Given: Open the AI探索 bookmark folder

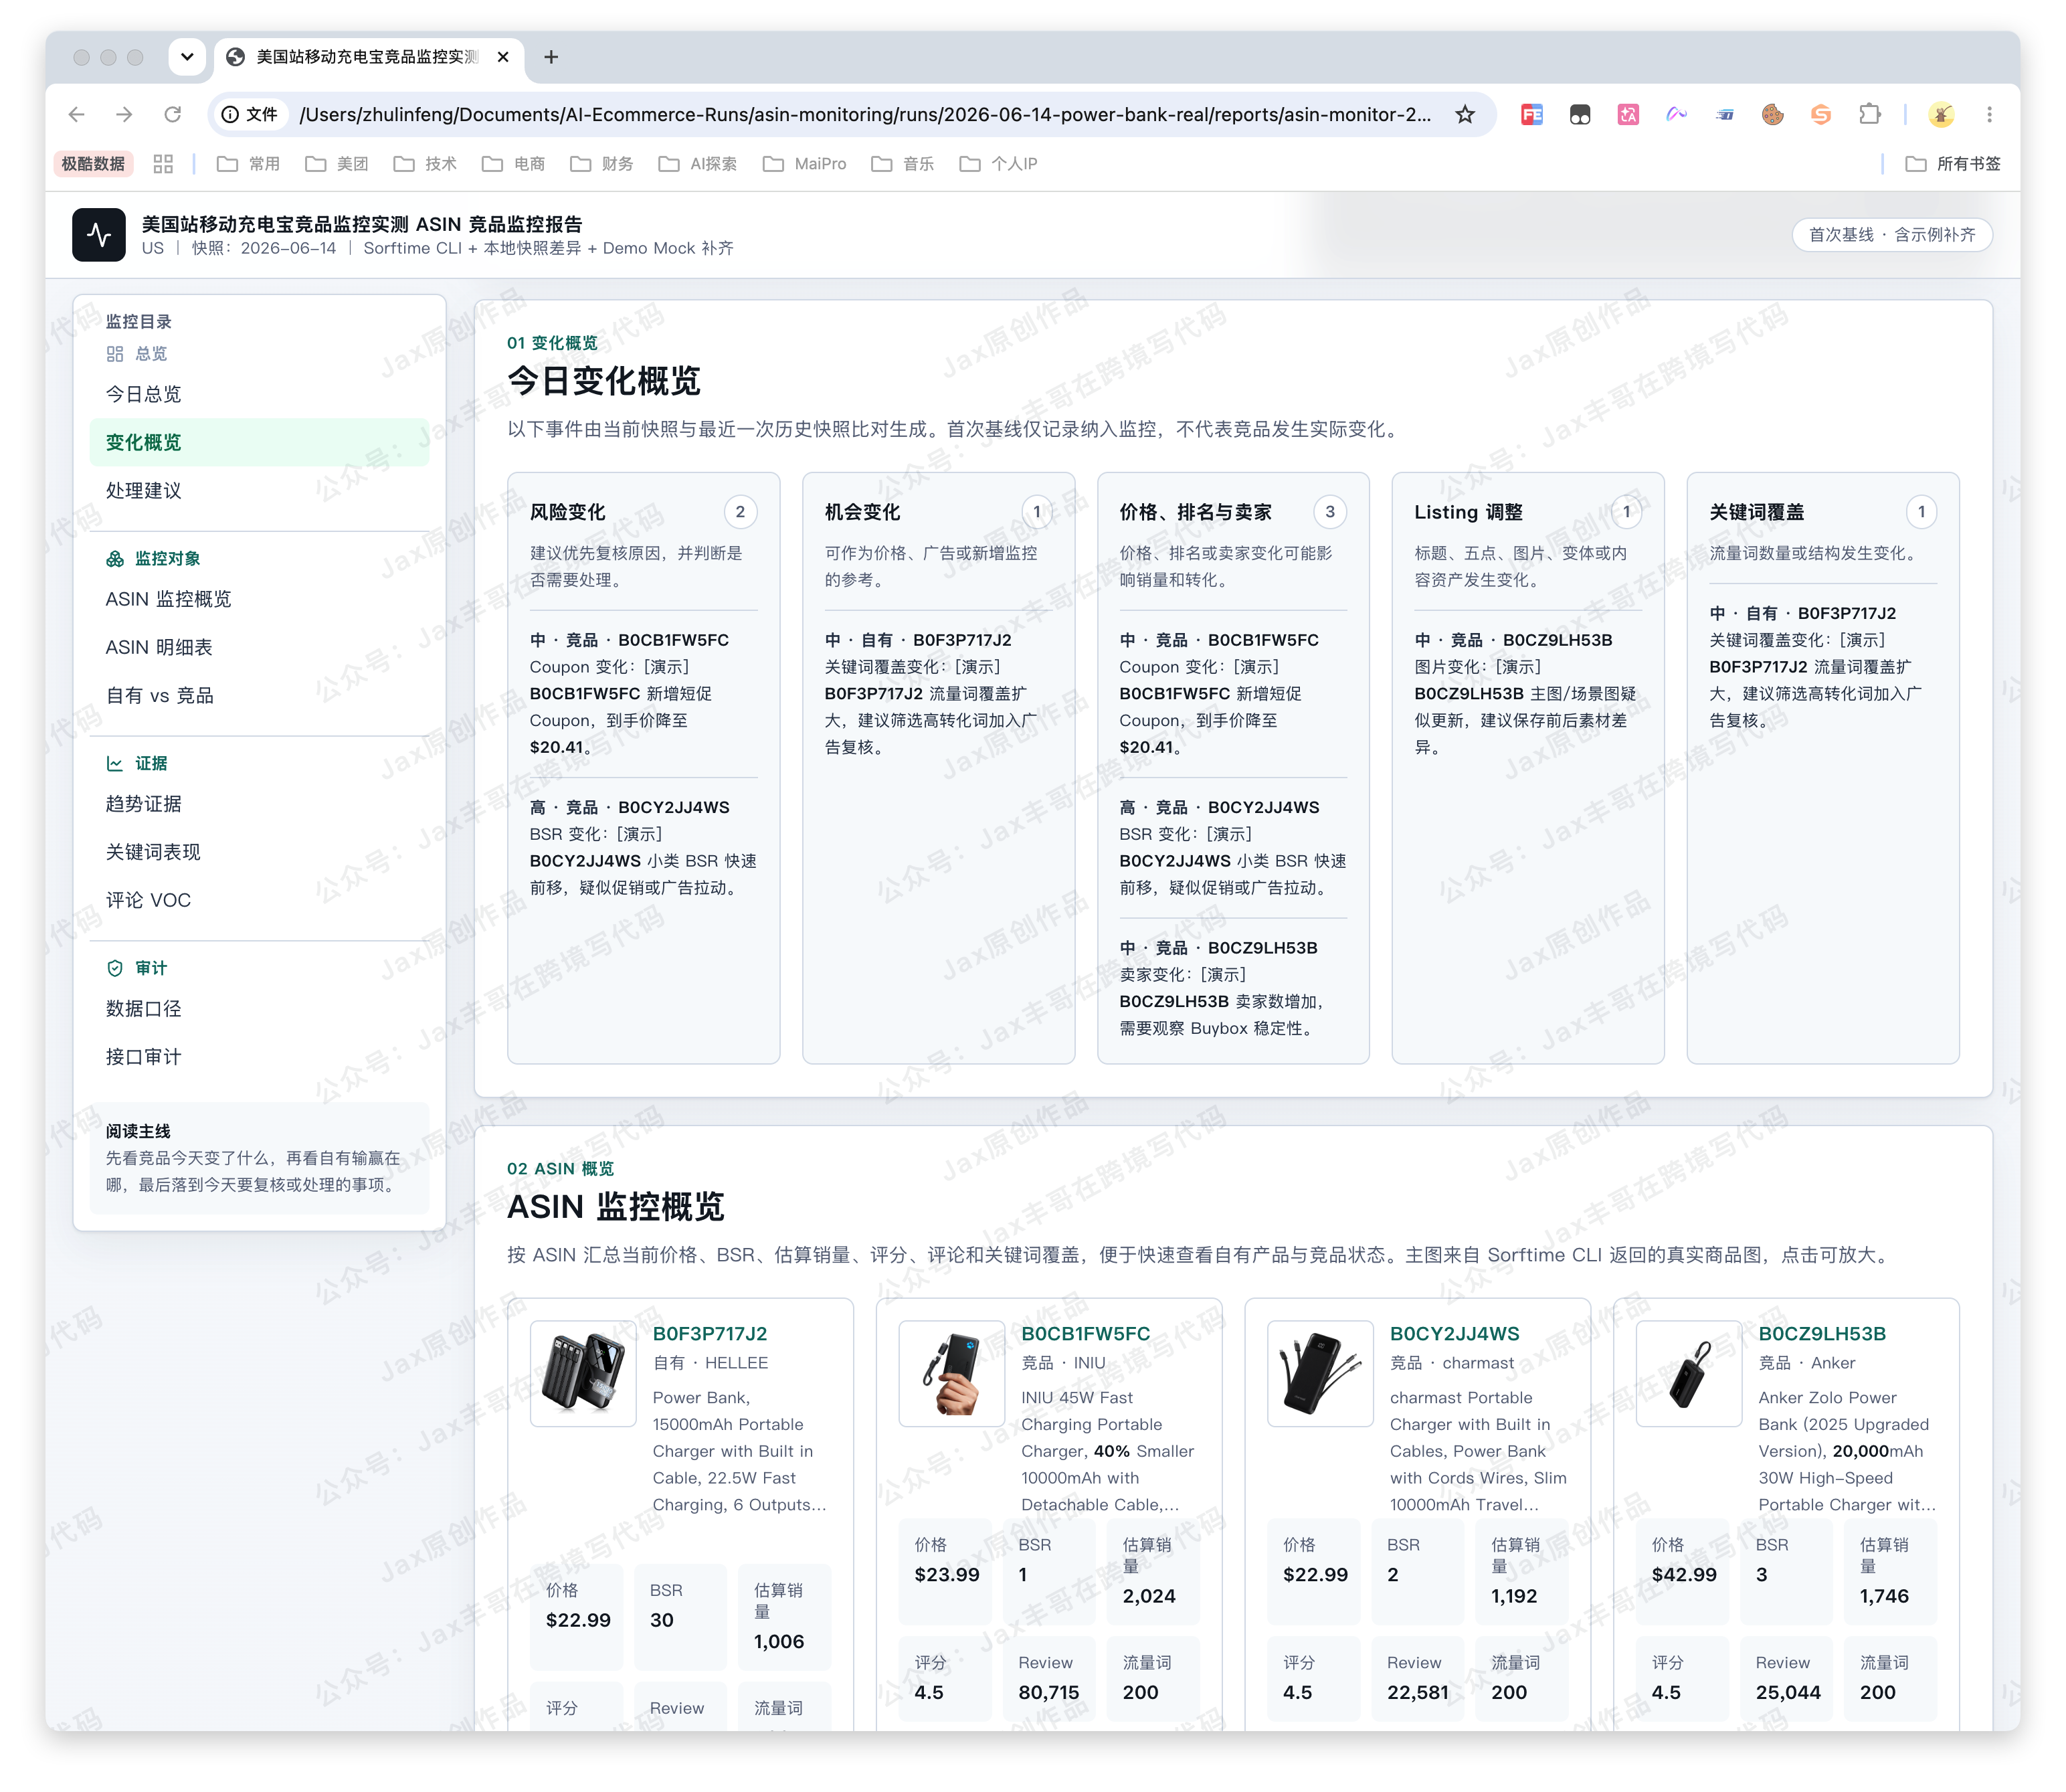Looking at the screenshot, I should 698,164.
